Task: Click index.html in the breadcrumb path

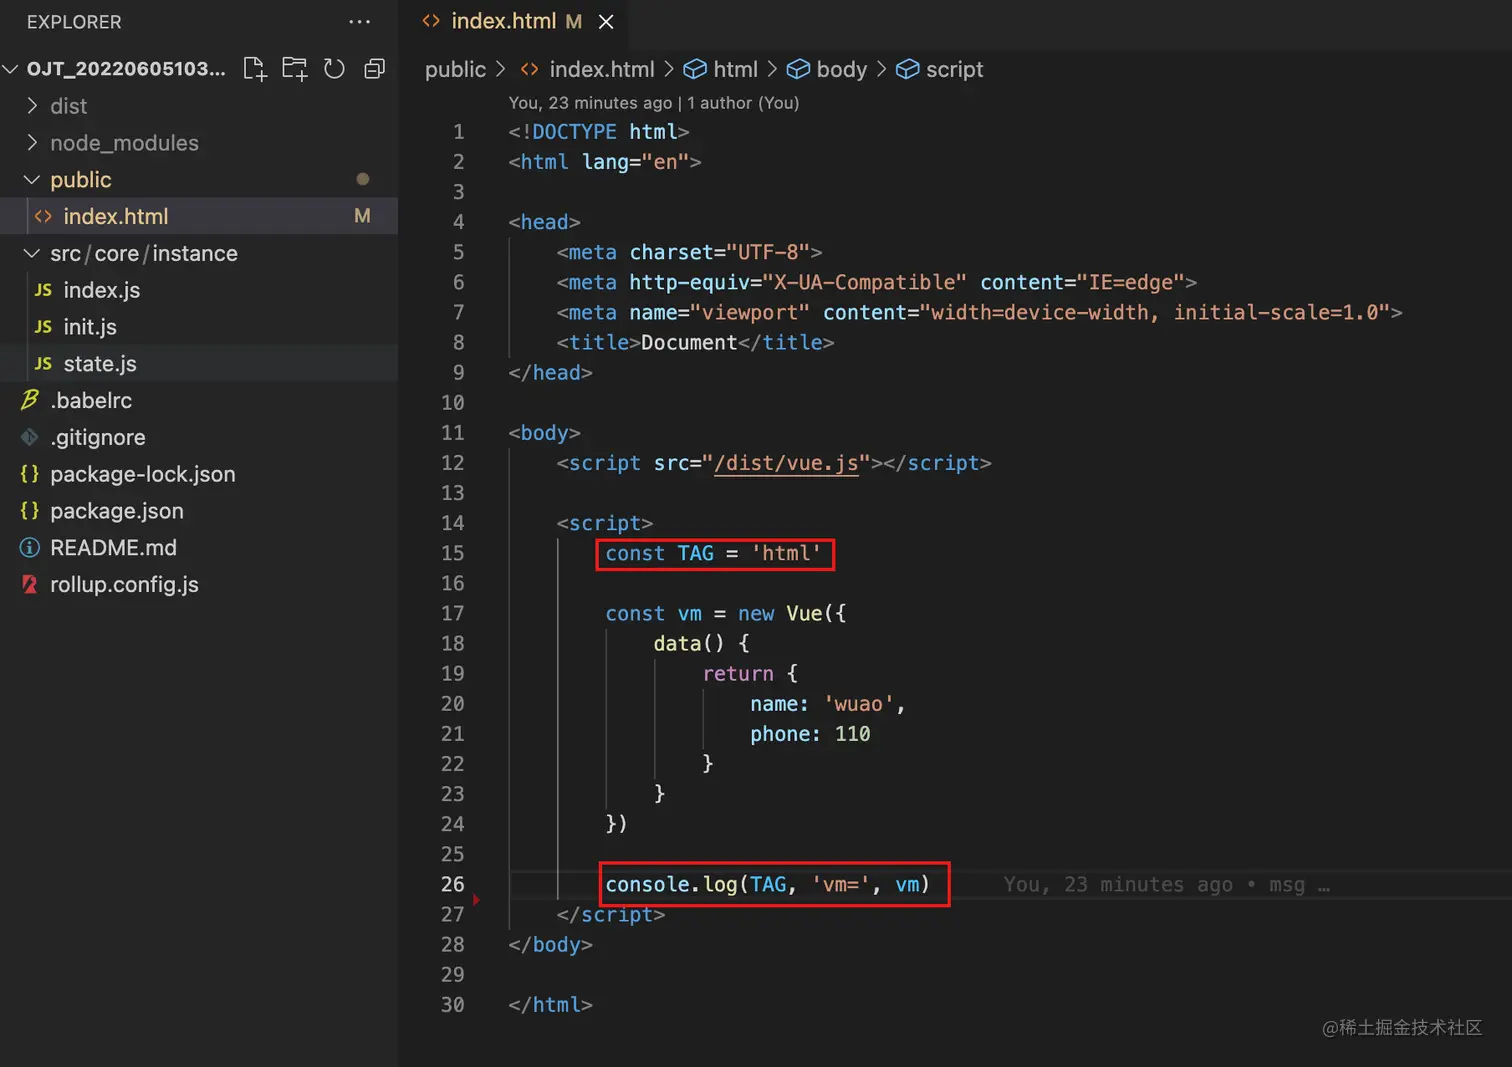Action: coord(602,69)
